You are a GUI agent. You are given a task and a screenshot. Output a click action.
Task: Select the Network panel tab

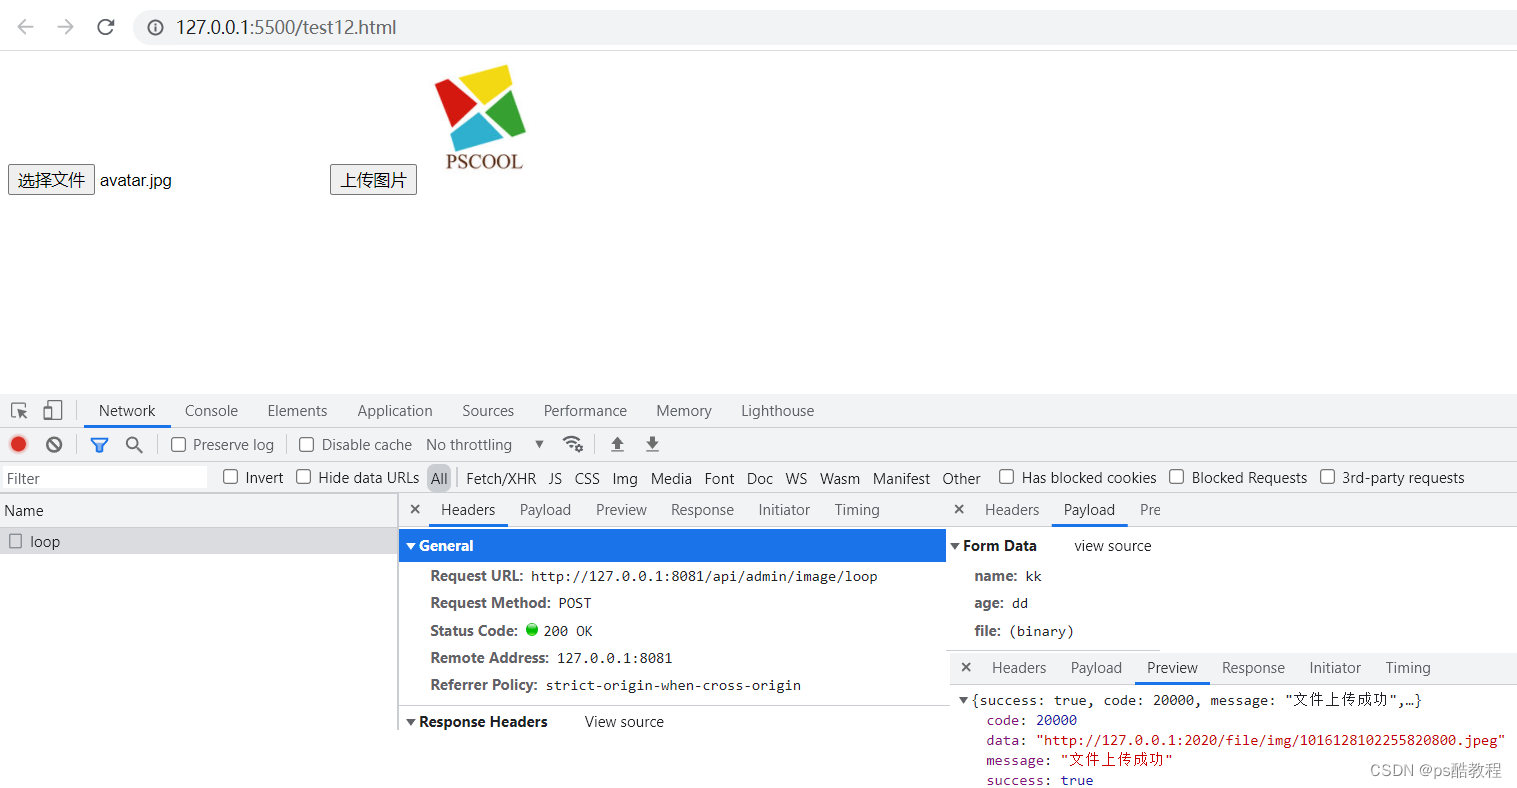coord(127,411)
